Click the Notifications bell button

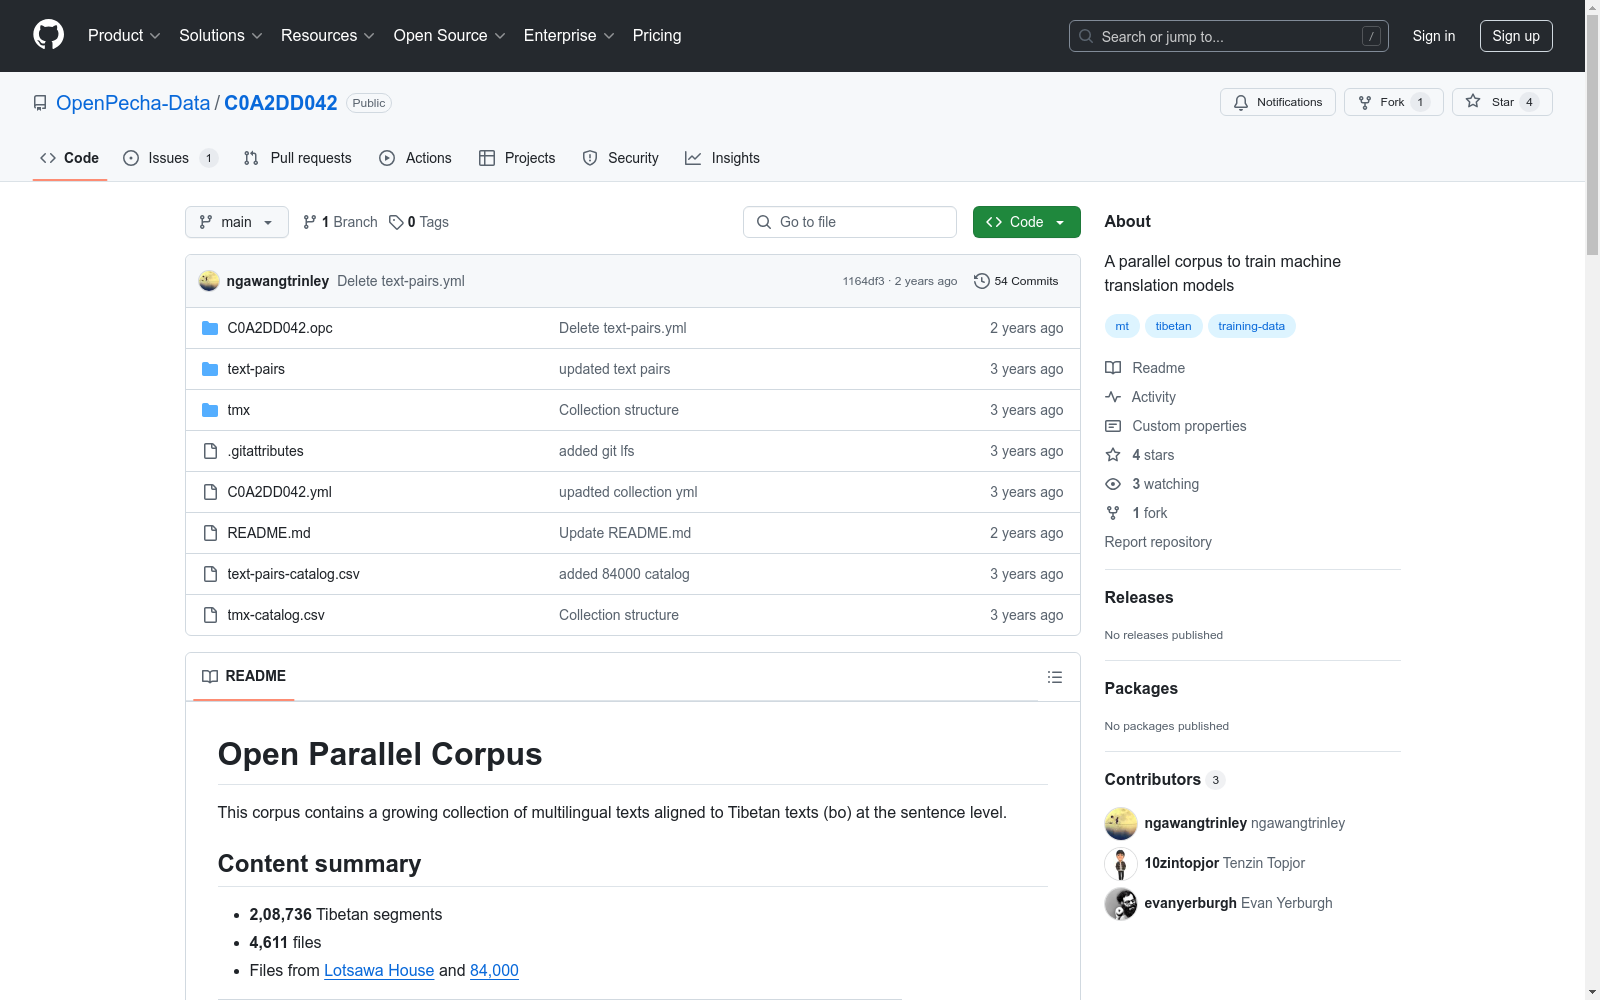(1277, 102)
